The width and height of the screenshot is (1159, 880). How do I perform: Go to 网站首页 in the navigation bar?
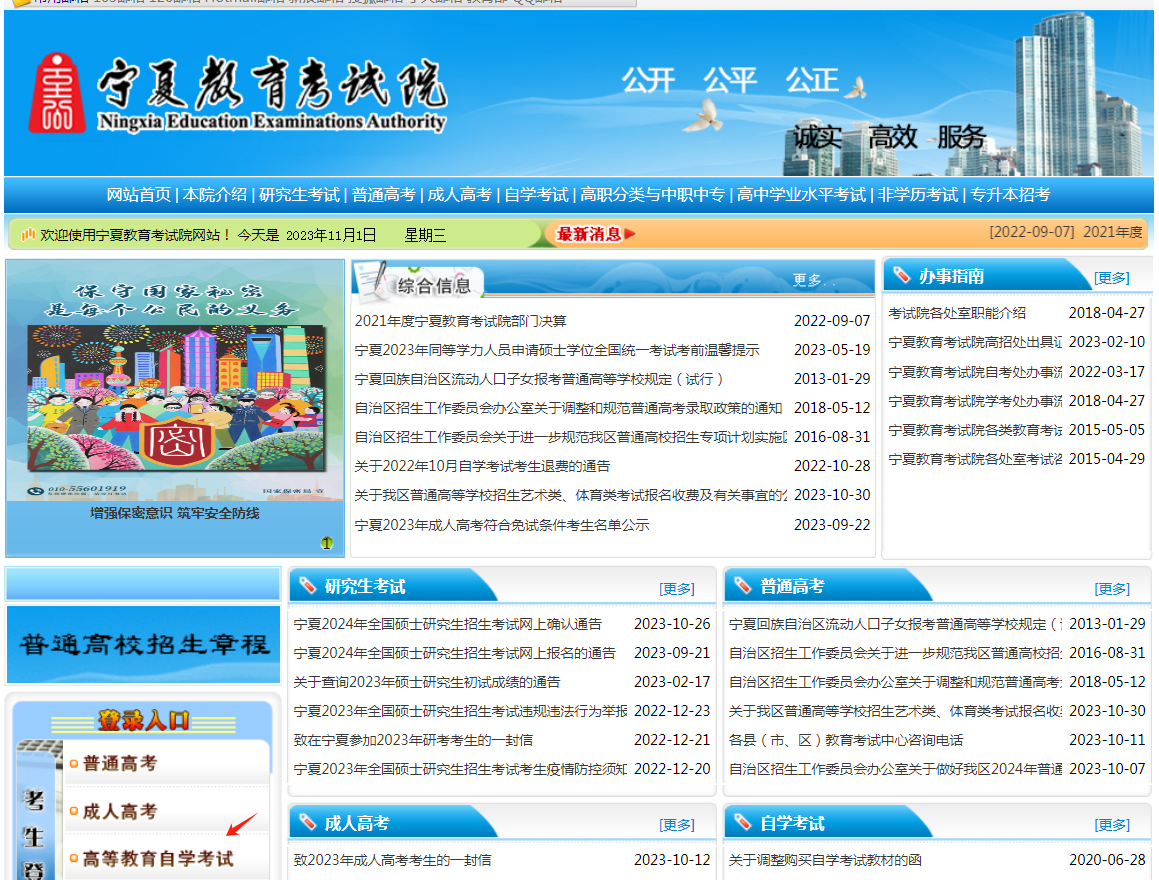pyautogui.click(x=138, y=195)
